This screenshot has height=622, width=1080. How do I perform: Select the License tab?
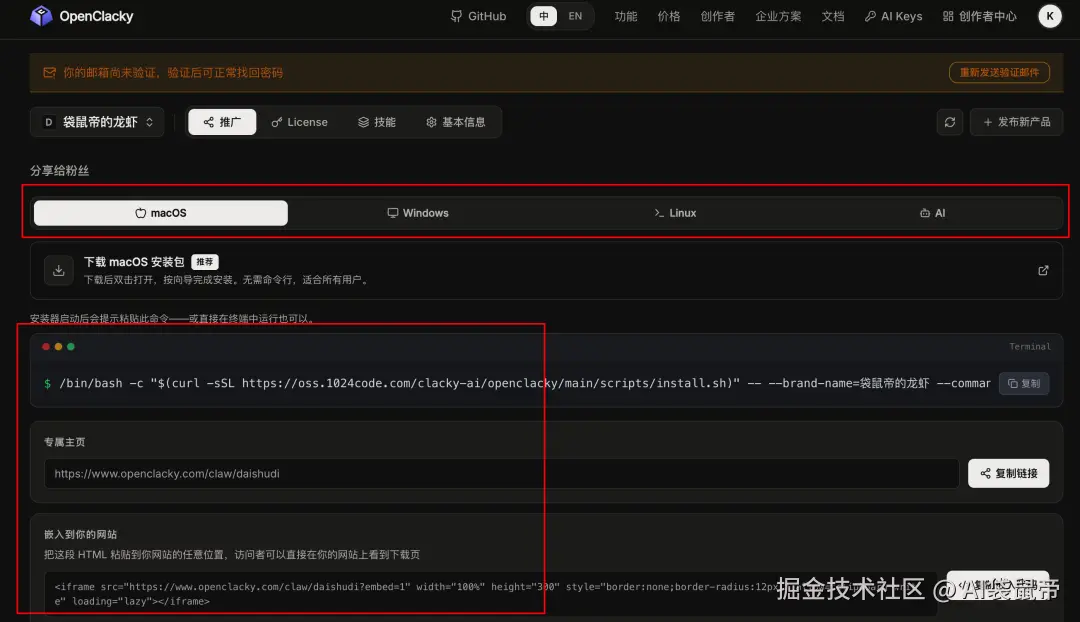pos(299,122)
